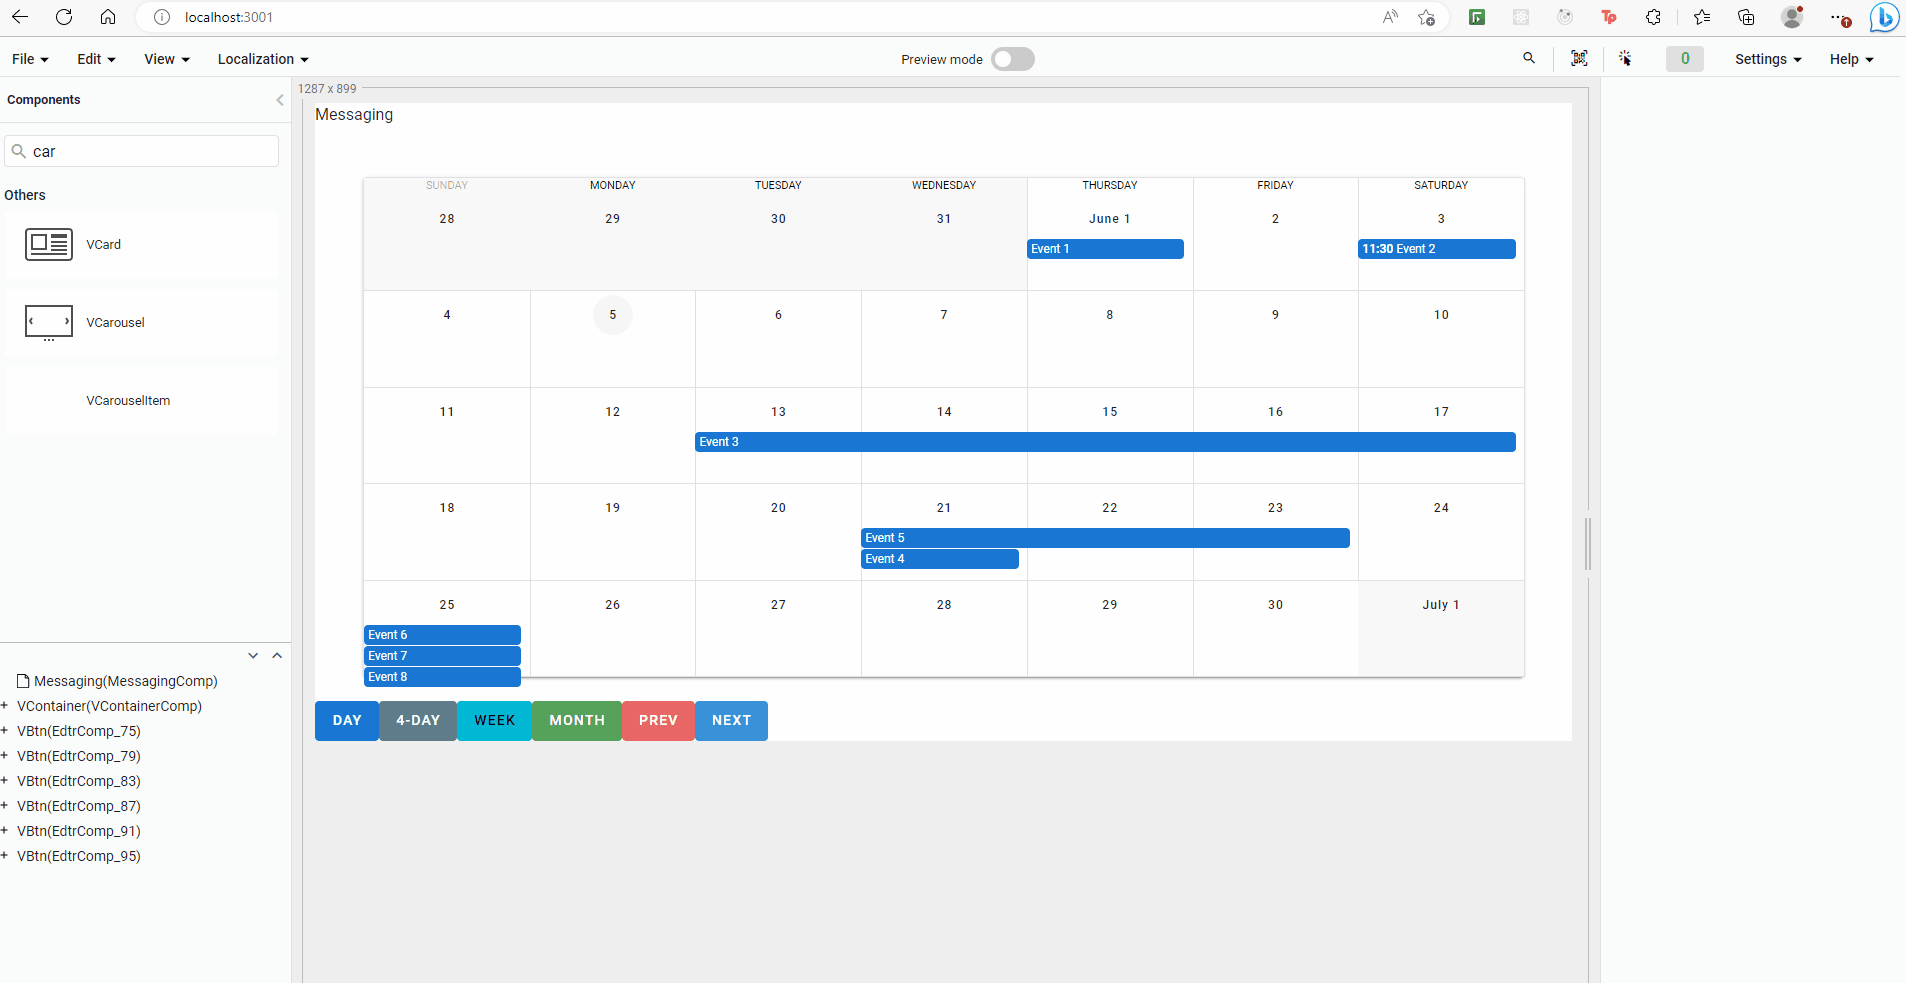The width and height of the screenshot is (1906, 983).
Task: Activate the cursor click selection tool icon
Action: click(1625, 58)
